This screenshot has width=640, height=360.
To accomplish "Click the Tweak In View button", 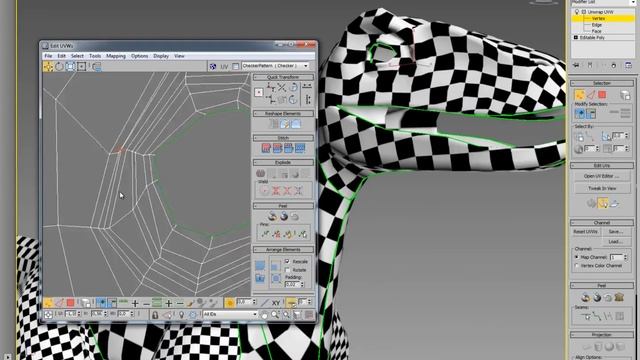I will click(x=602, y=189).
